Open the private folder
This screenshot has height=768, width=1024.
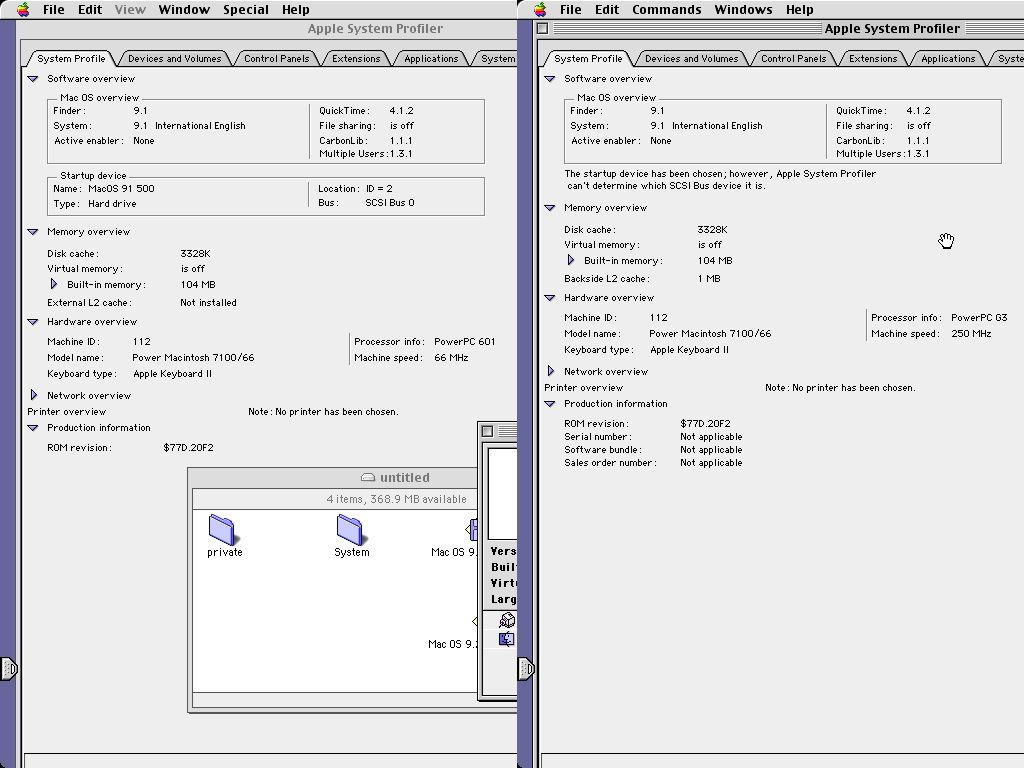[222, 529]
